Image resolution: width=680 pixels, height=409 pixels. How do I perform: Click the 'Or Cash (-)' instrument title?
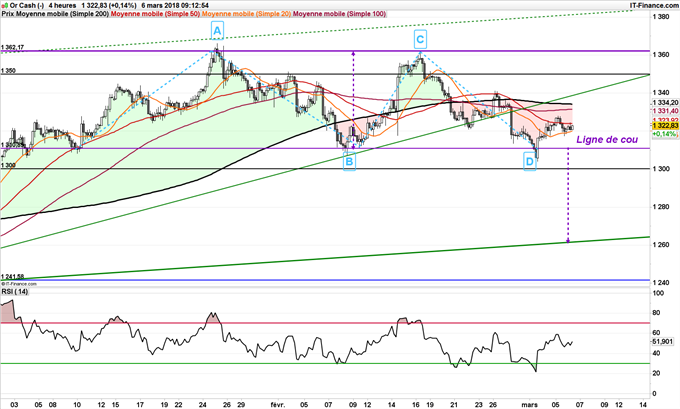27,6
